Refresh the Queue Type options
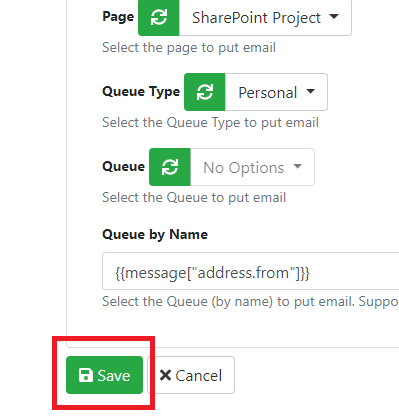The image size is (399, 417). [x=205, y=92]
